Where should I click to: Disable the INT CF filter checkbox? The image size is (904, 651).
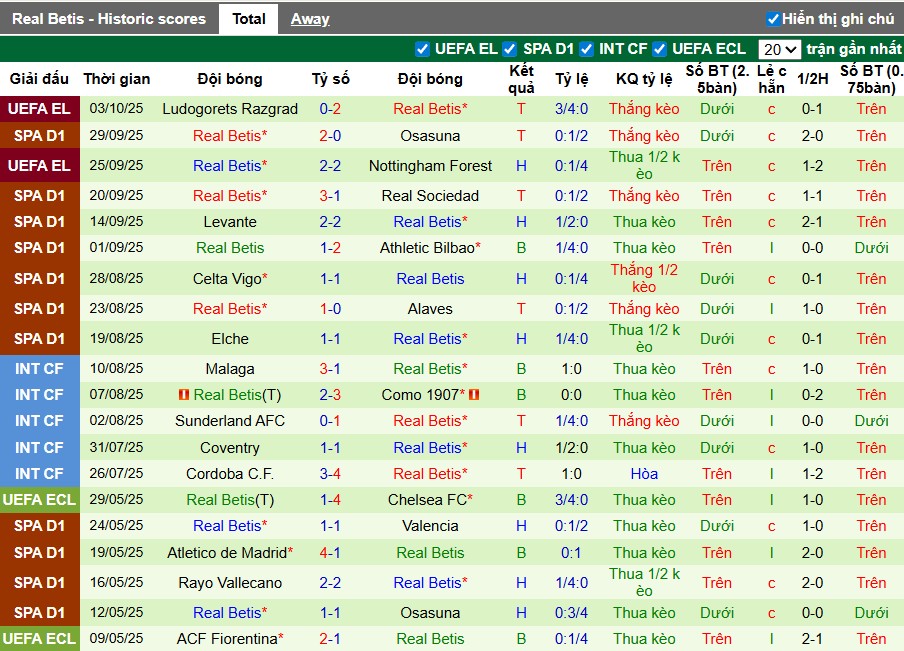(587, 49)
